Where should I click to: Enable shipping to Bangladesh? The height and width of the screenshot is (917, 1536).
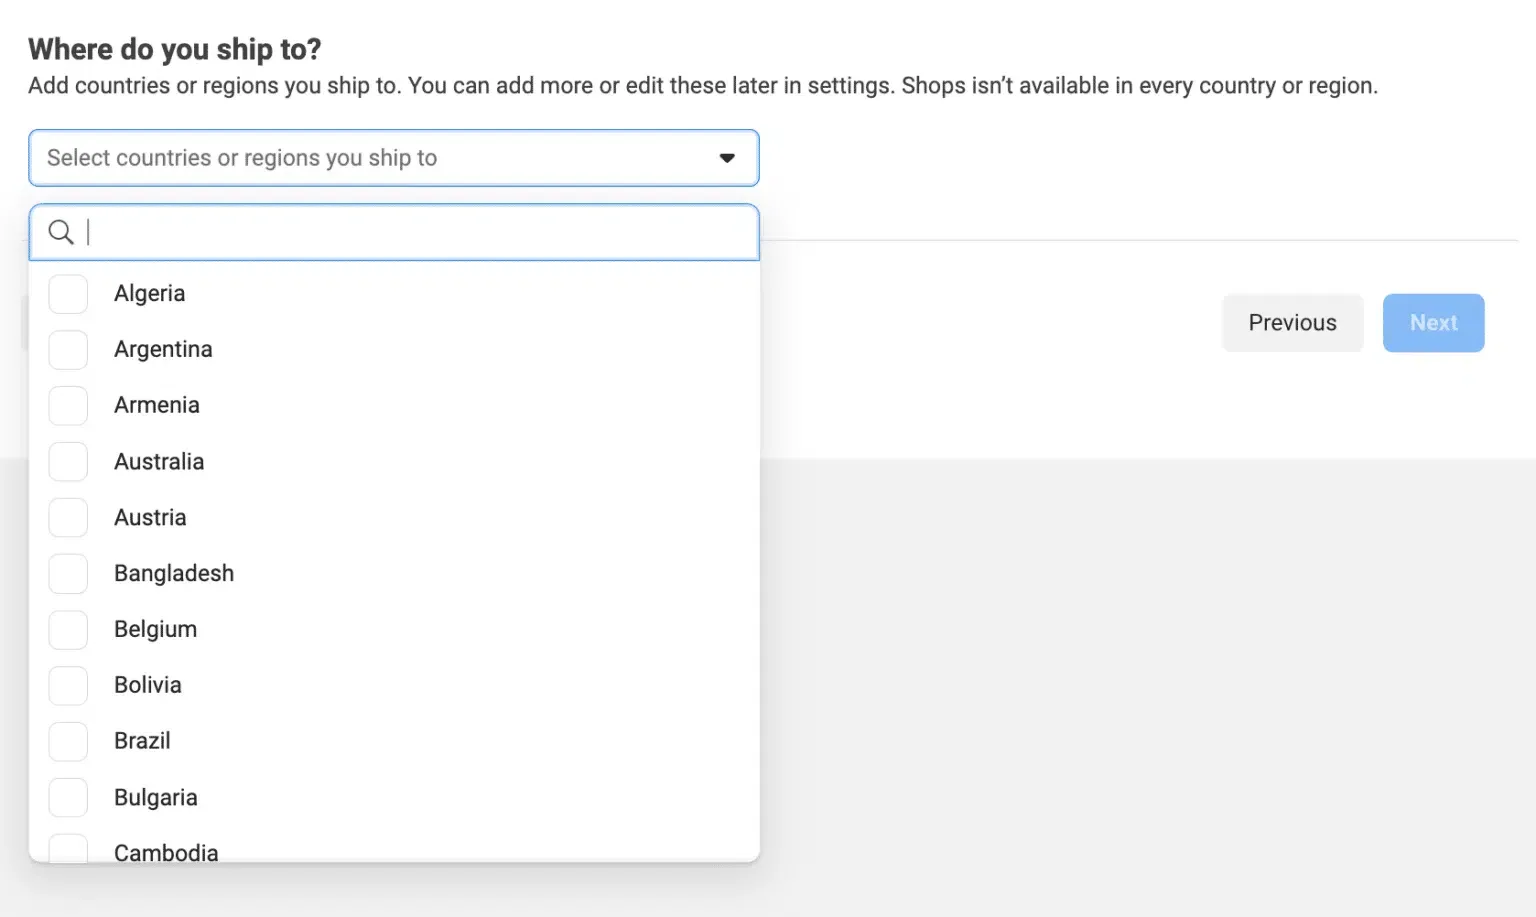click(67, 573)
